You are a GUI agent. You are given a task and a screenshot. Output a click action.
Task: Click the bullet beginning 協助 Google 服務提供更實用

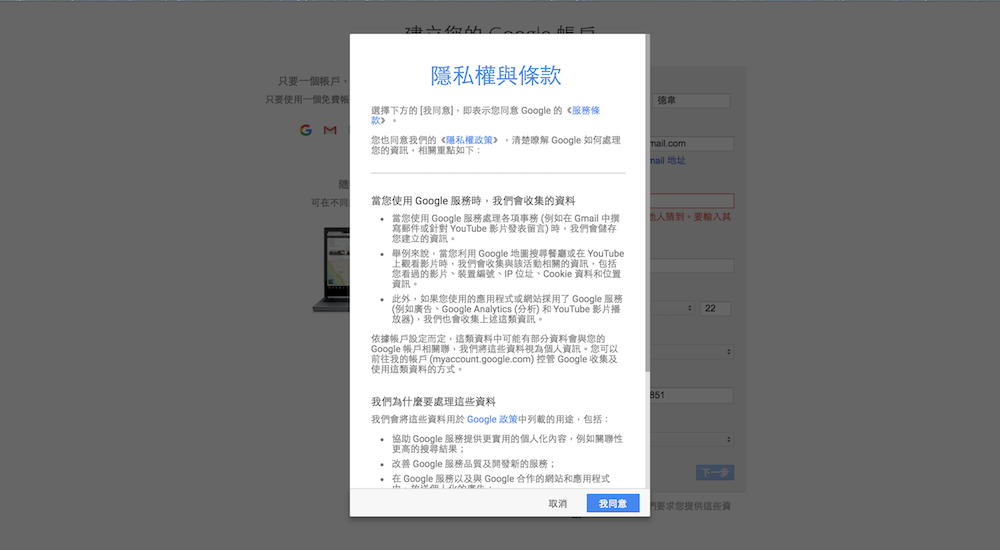click(x=507, y=443)
